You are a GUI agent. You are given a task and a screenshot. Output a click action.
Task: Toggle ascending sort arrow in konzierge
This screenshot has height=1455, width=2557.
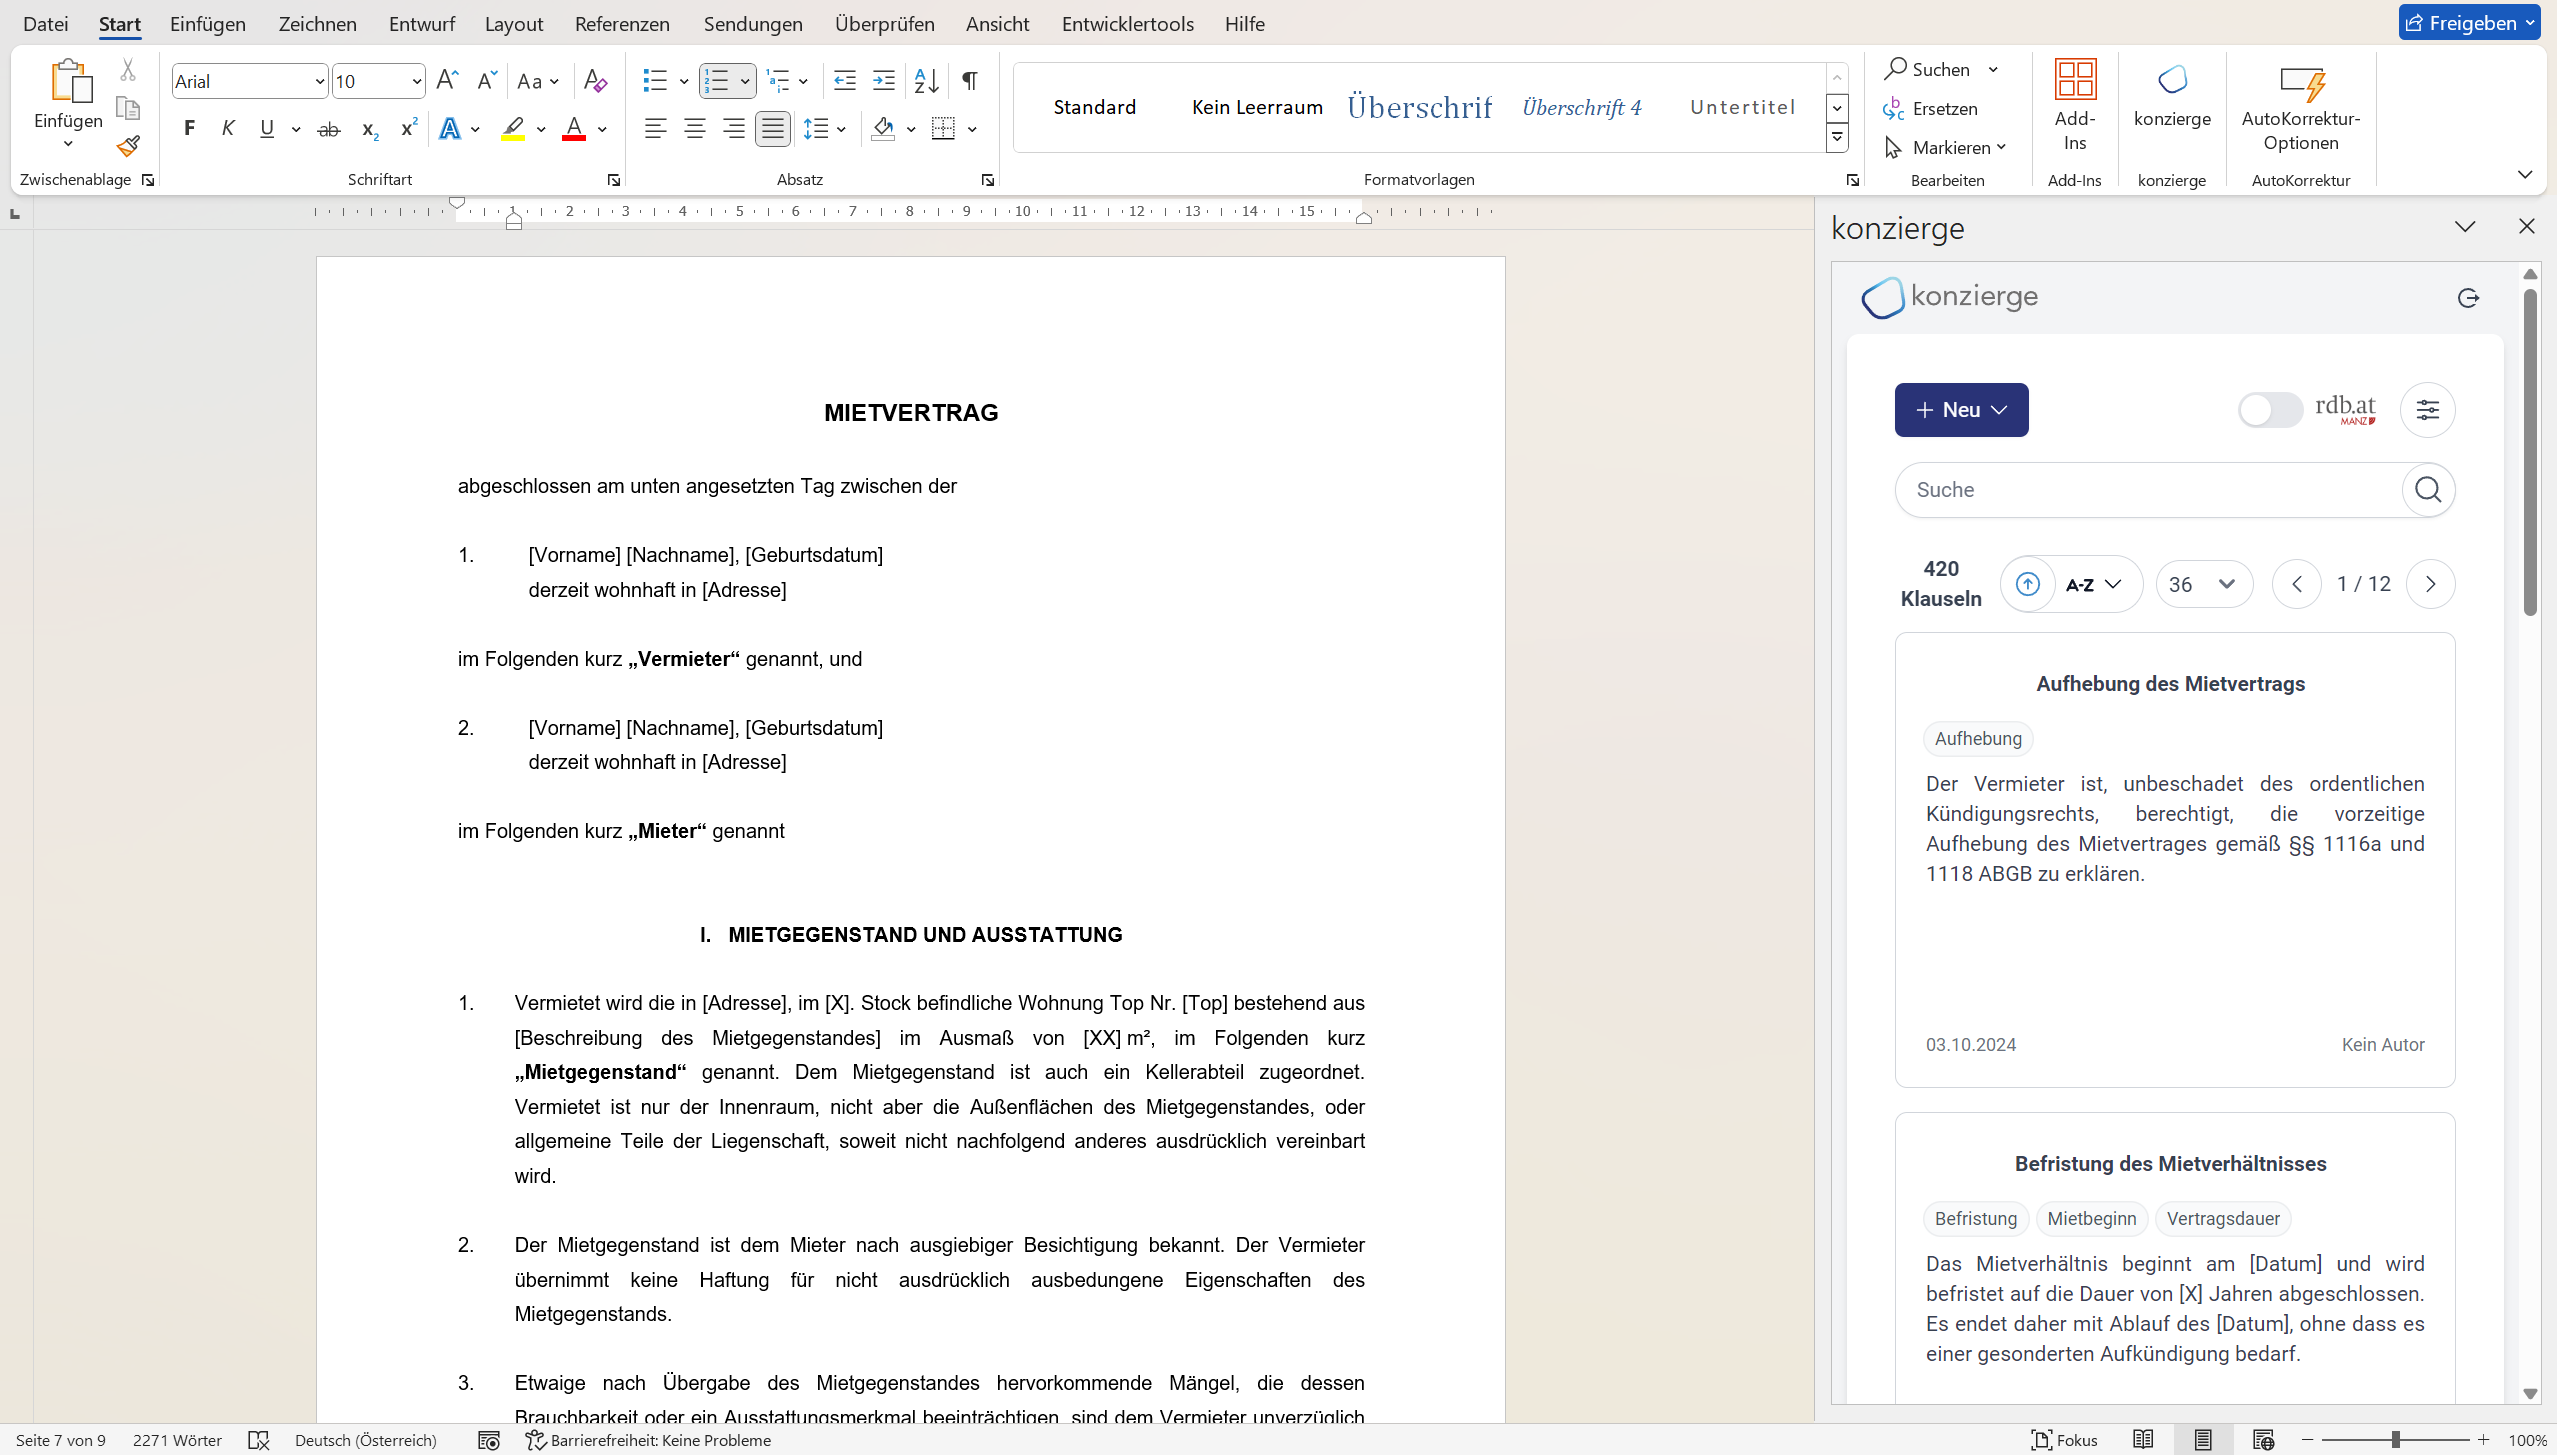click(2028, 584)
